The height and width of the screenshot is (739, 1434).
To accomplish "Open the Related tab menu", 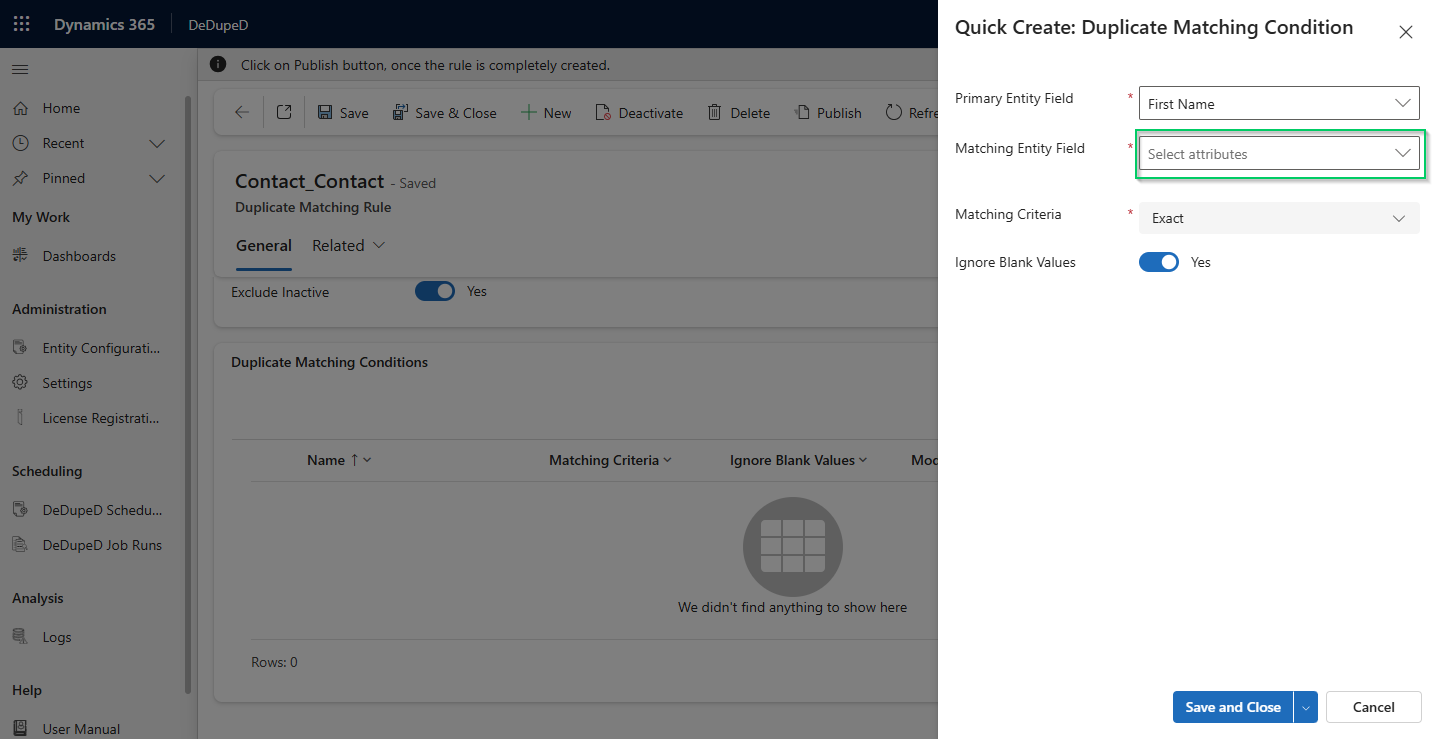I will coord(348,246).
